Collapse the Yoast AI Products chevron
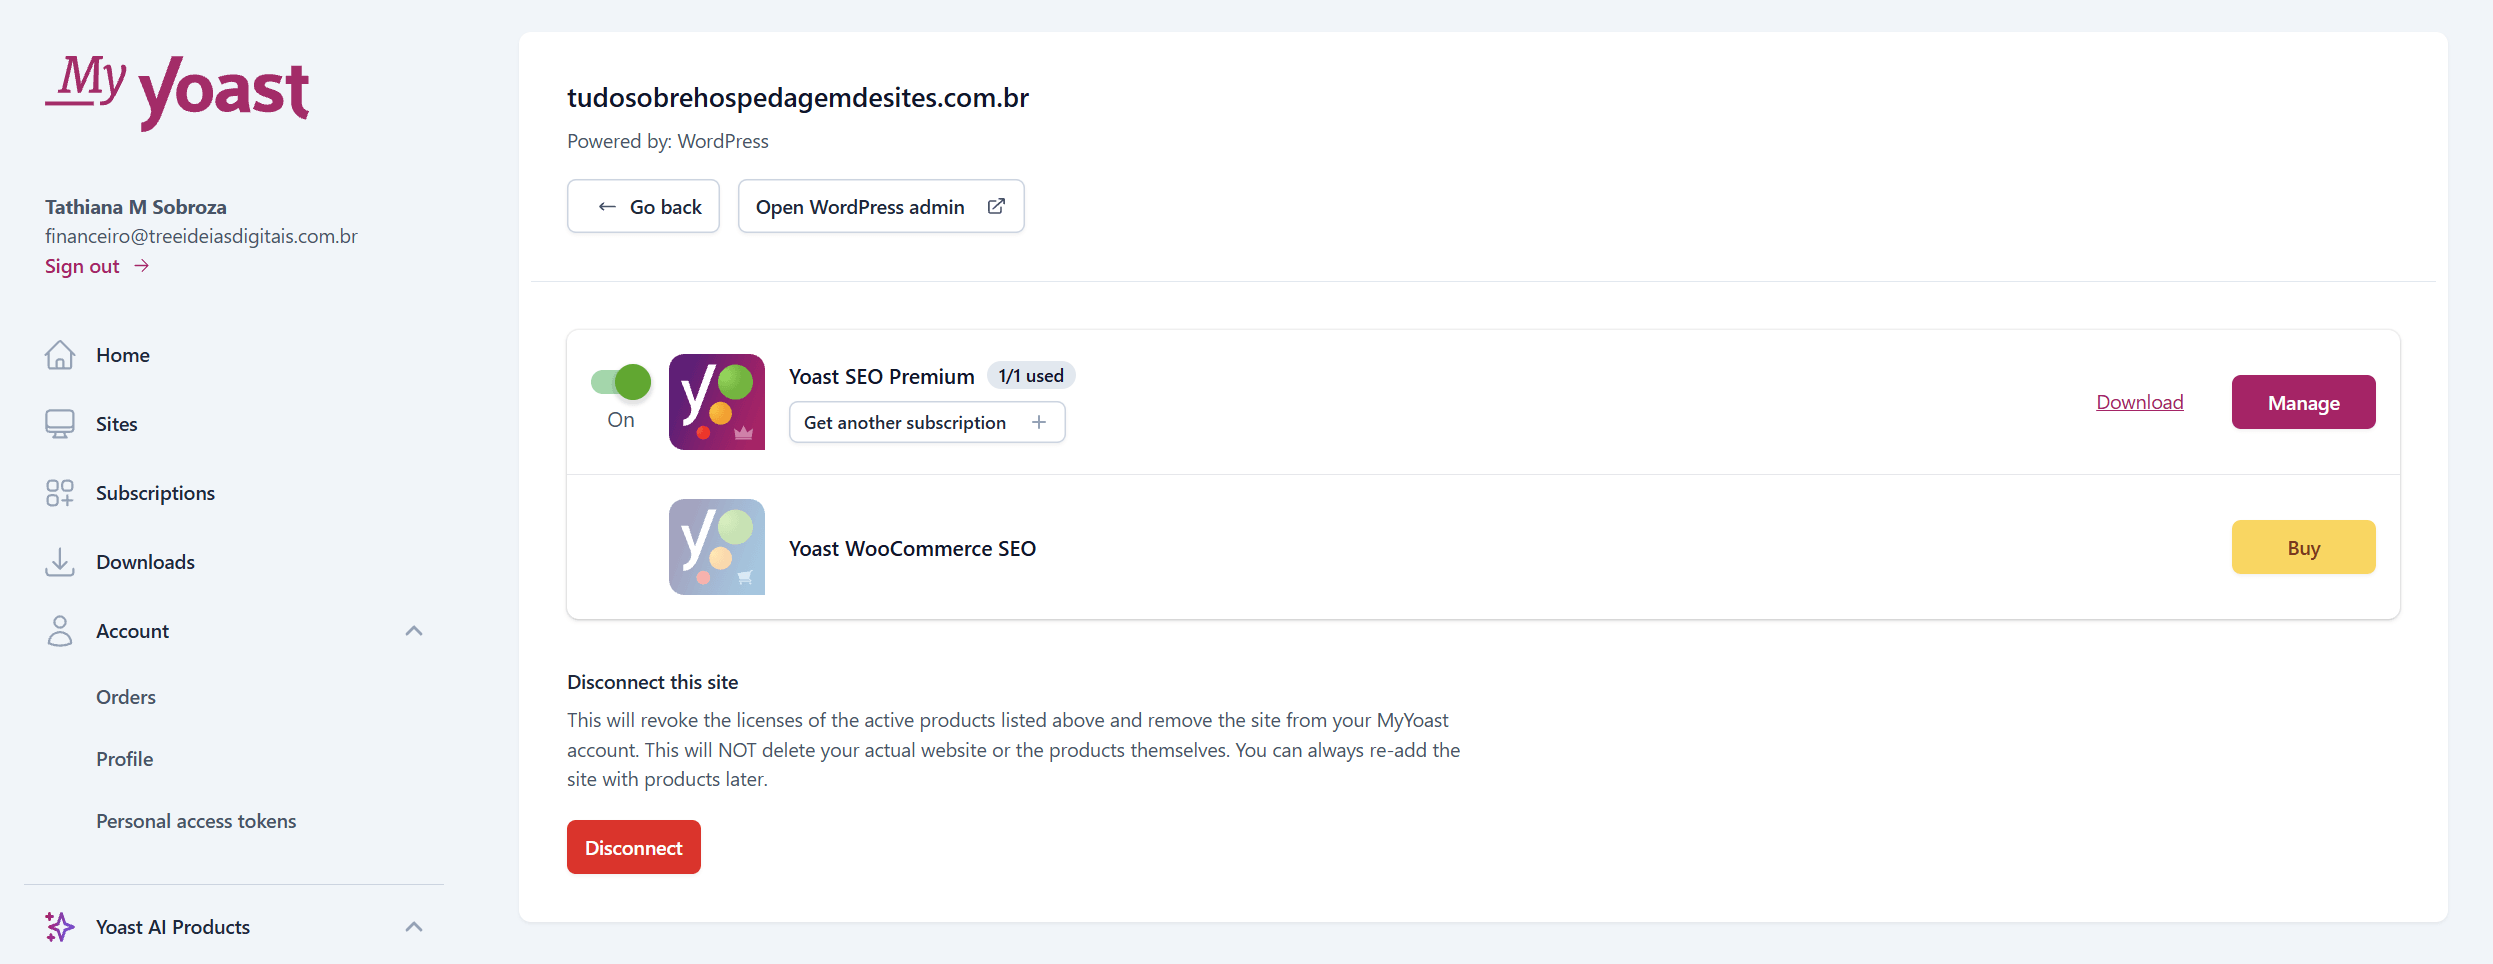The height and width of the screenshot is (964, 2493). click(414, 927)
